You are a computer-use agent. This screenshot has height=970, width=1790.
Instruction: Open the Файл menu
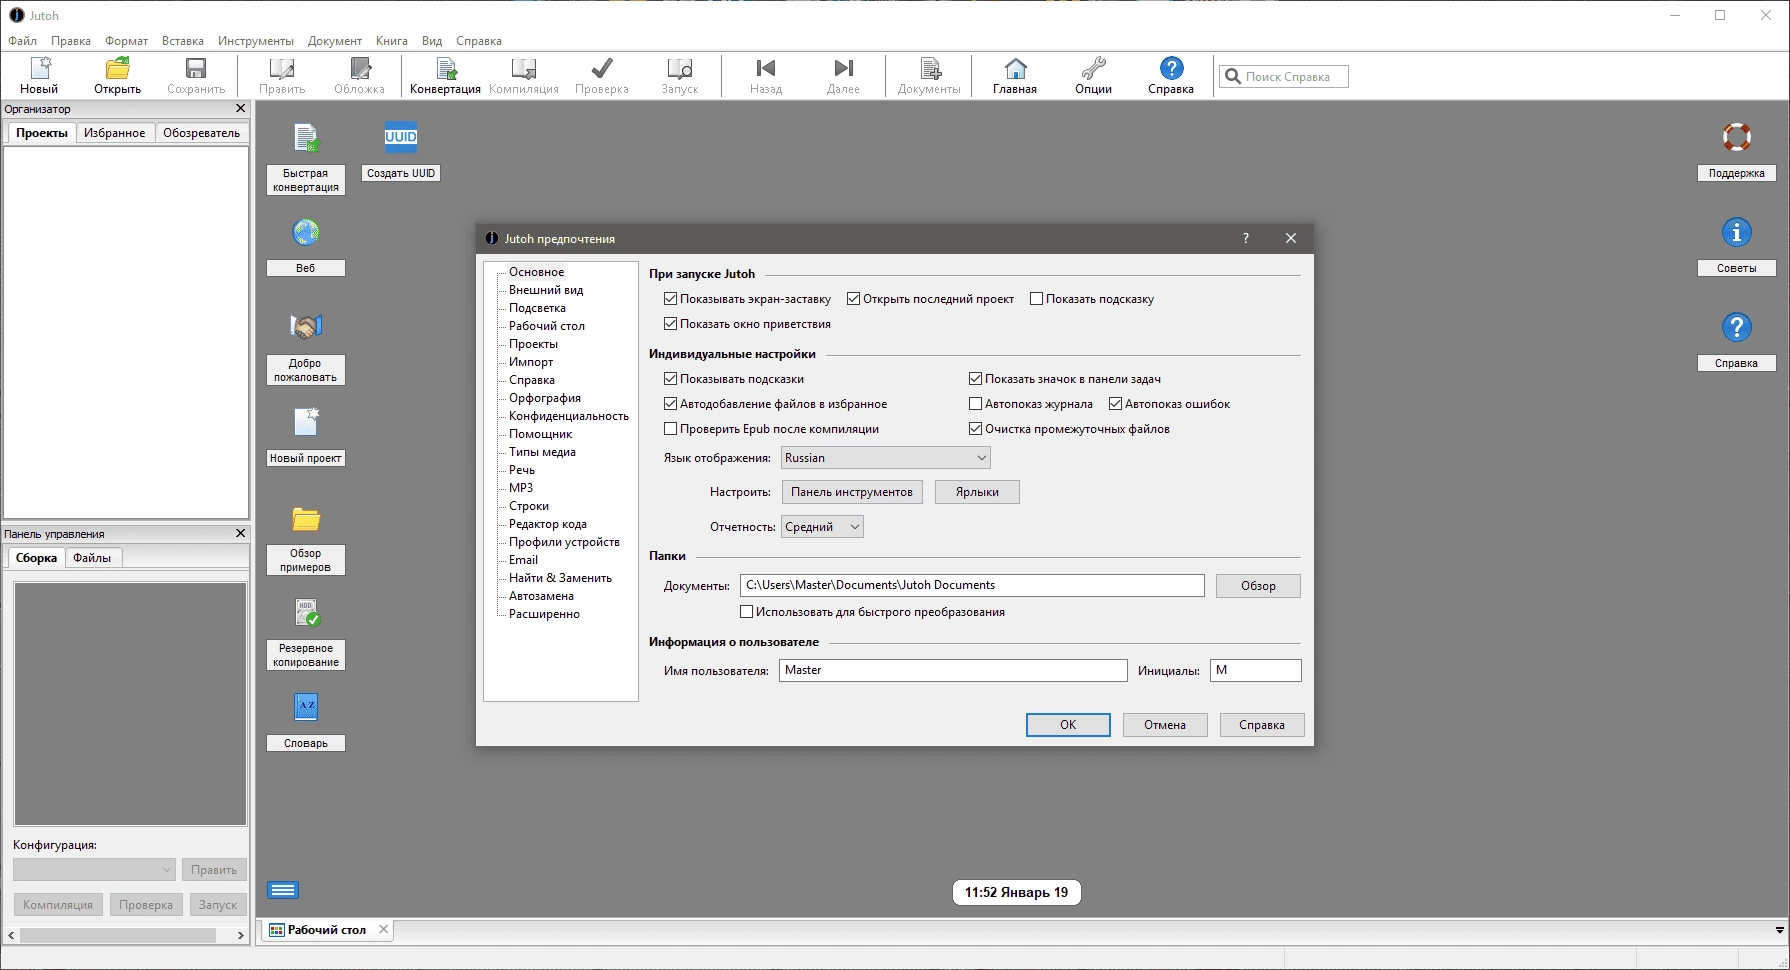pyautogui.click(x=22, y=41)
